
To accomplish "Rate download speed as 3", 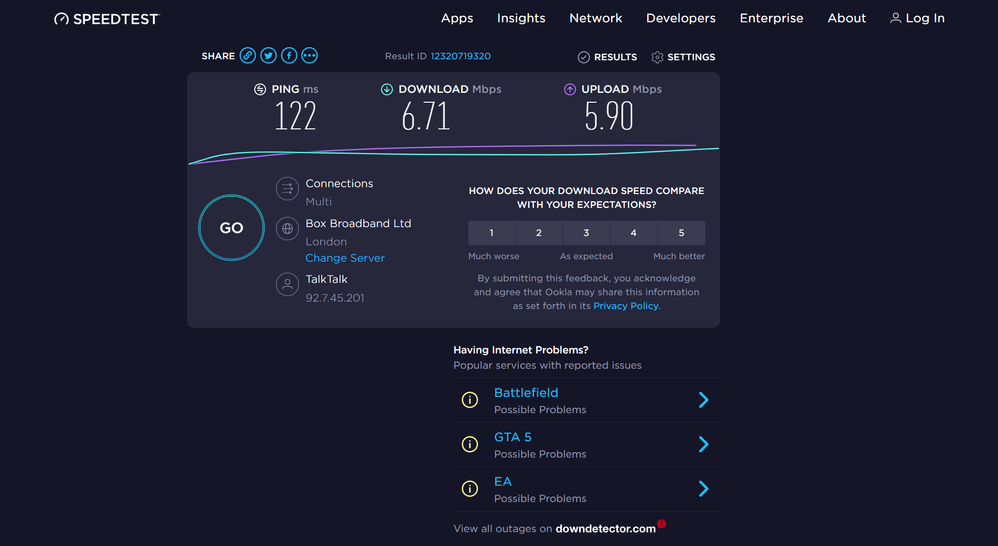I will [586, 233].
